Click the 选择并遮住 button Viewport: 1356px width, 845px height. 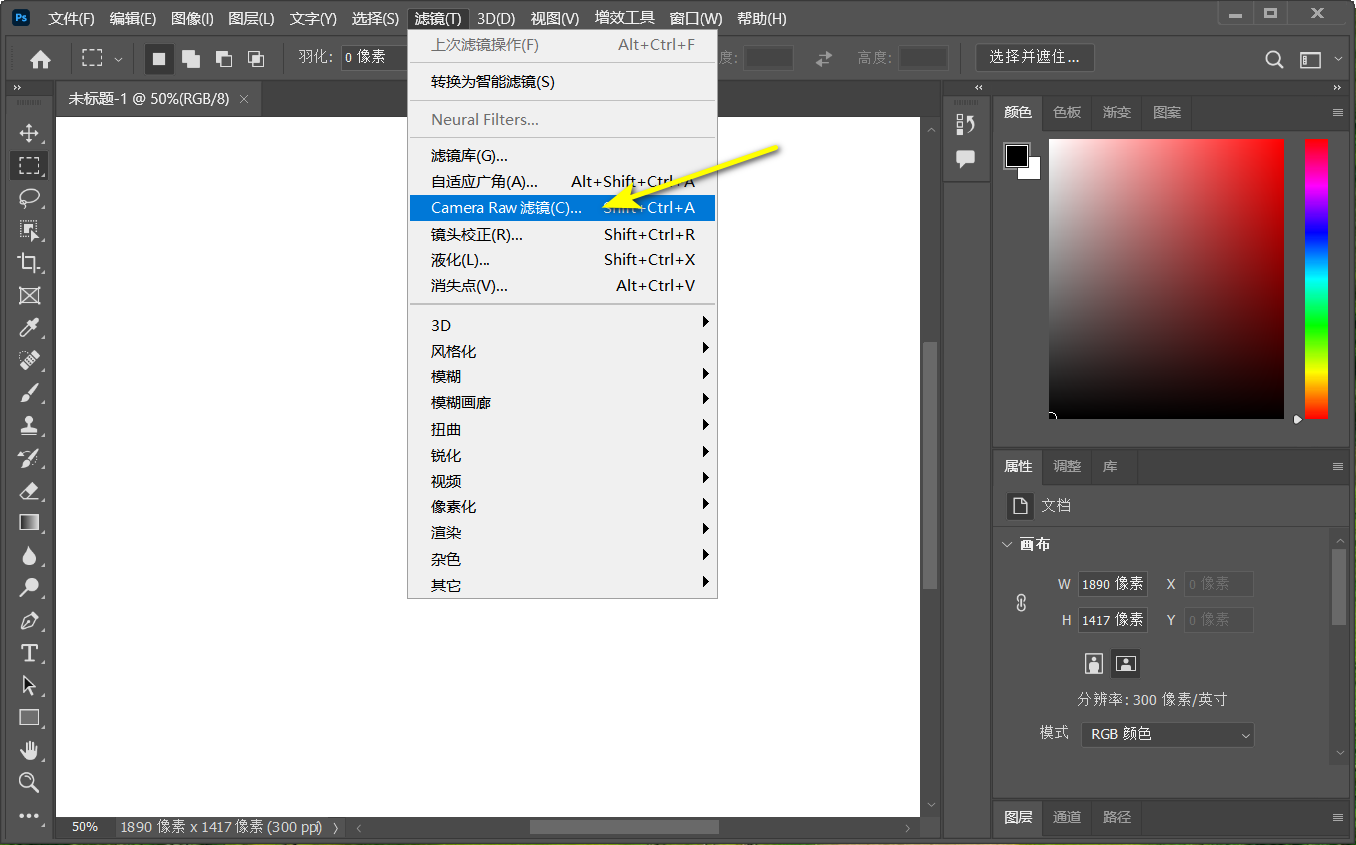tap(1035, 58)
